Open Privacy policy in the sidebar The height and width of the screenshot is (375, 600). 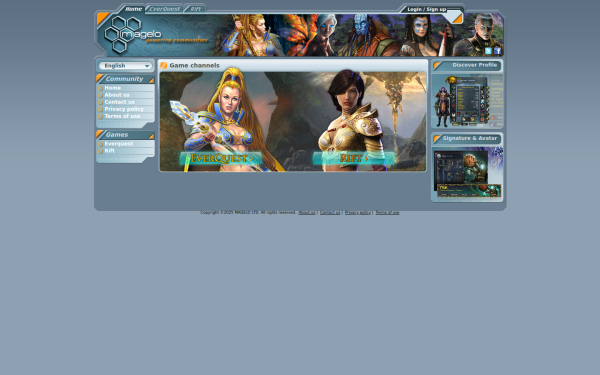[124, 109]
